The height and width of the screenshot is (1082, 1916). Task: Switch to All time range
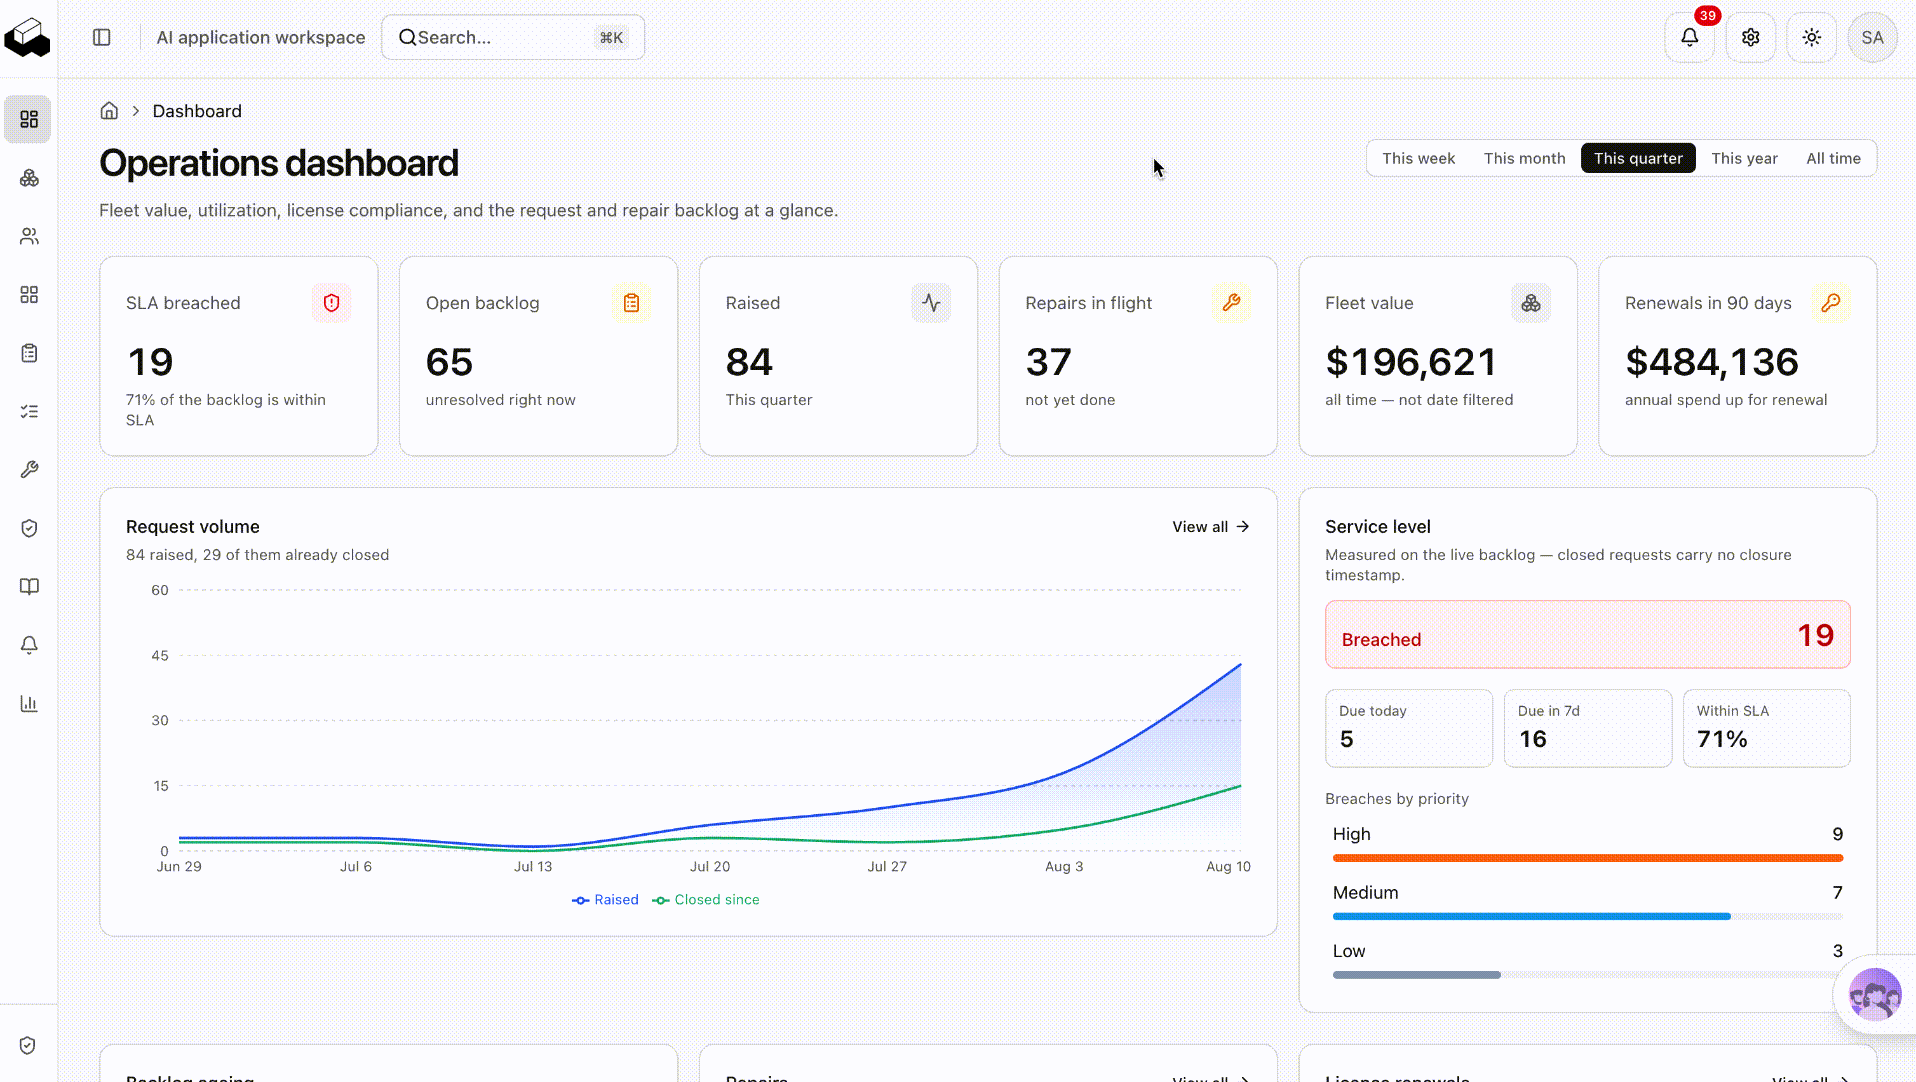(1833, 158)
